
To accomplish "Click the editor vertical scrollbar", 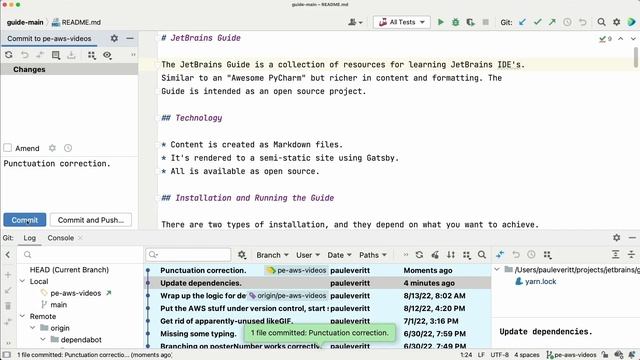I will click(x=636, y=57).
